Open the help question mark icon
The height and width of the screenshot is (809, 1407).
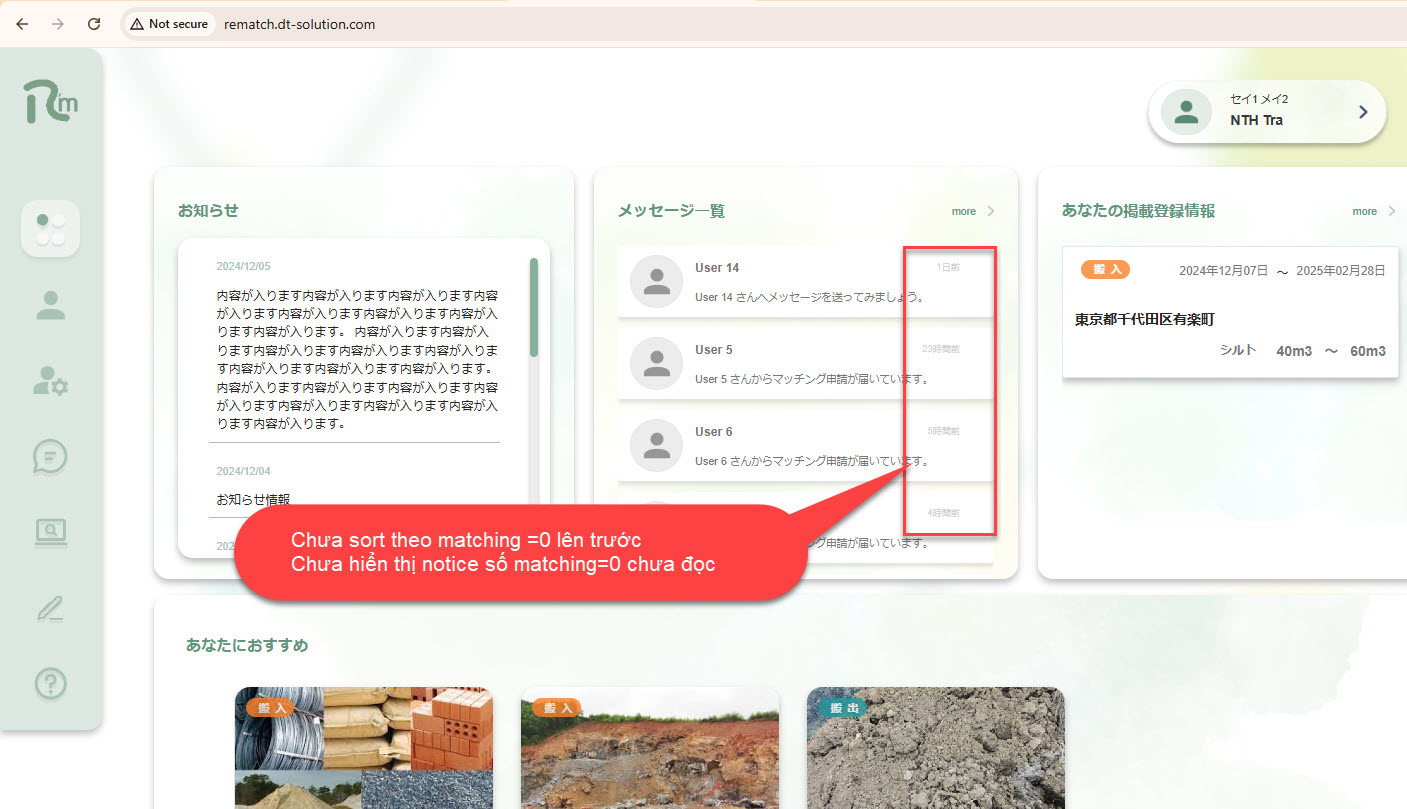[50, 684]
